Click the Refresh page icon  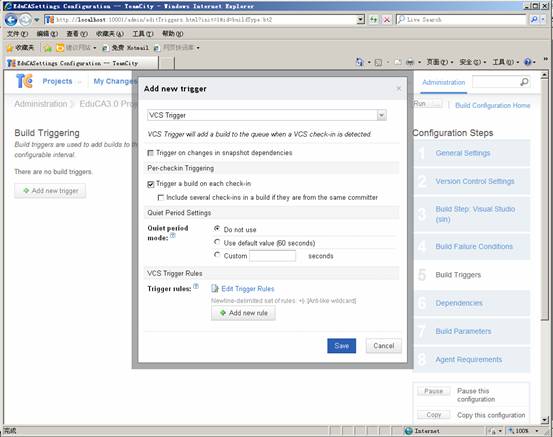pos(373,20)
